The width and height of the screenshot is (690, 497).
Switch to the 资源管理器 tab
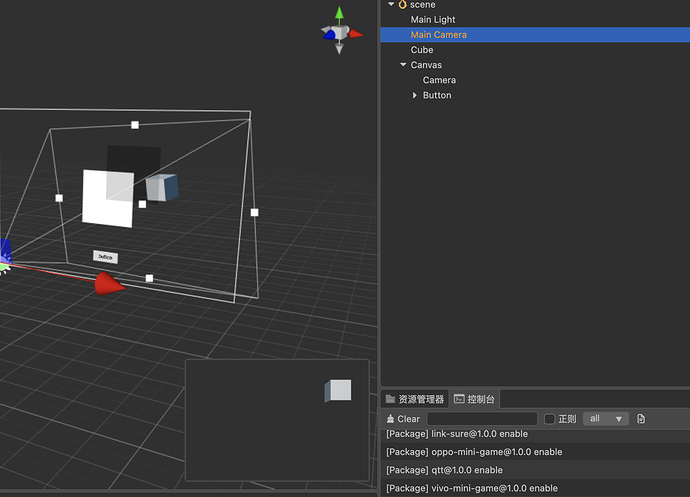point(415,399)
